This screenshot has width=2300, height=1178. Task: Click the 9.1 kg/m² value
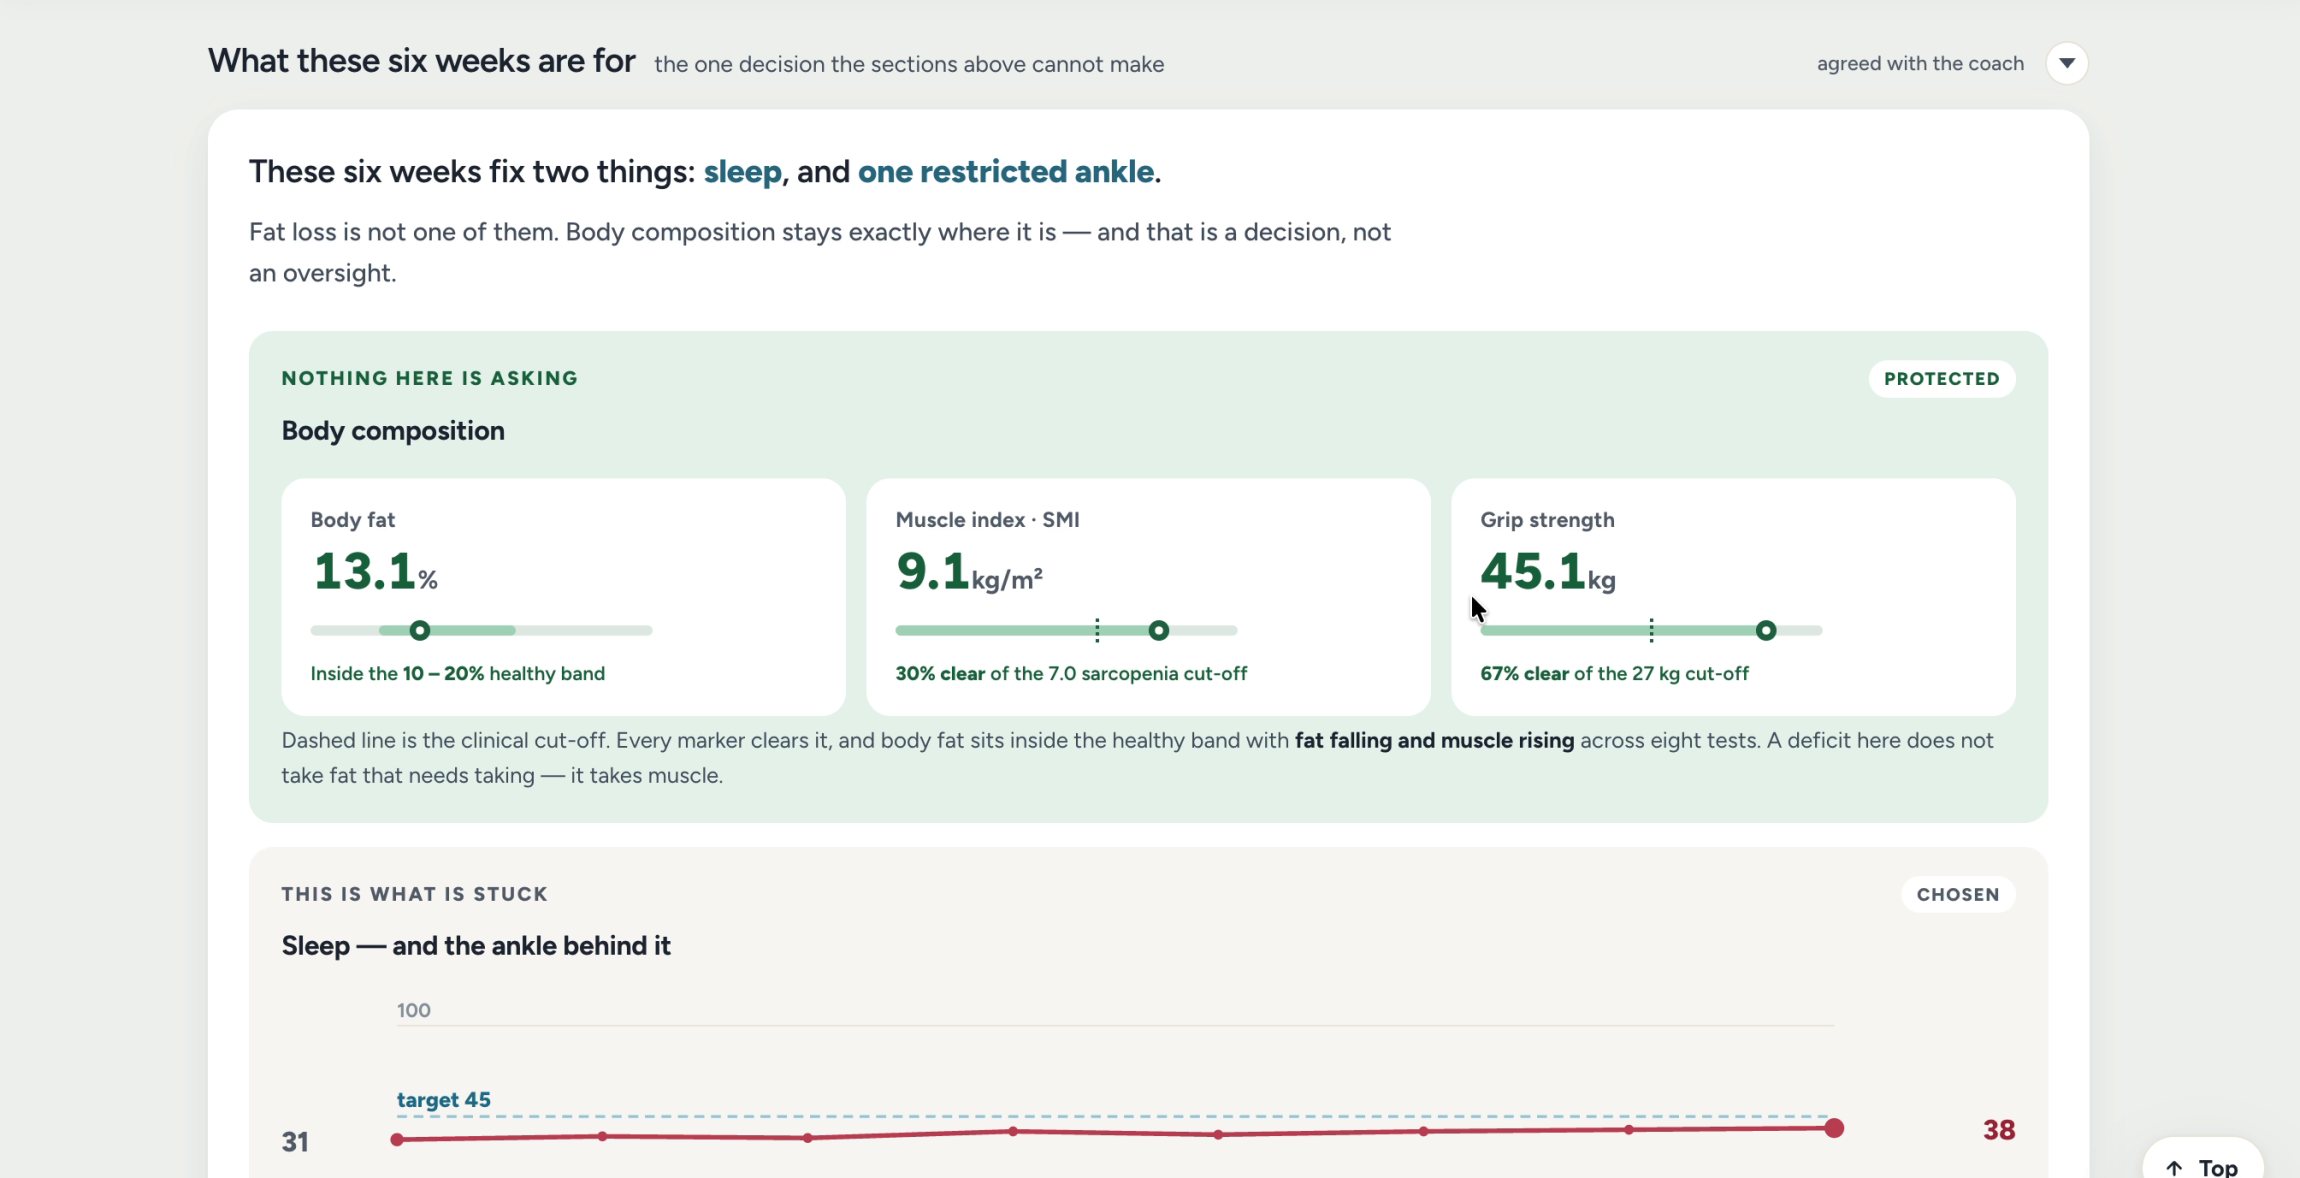pos(969,572)
